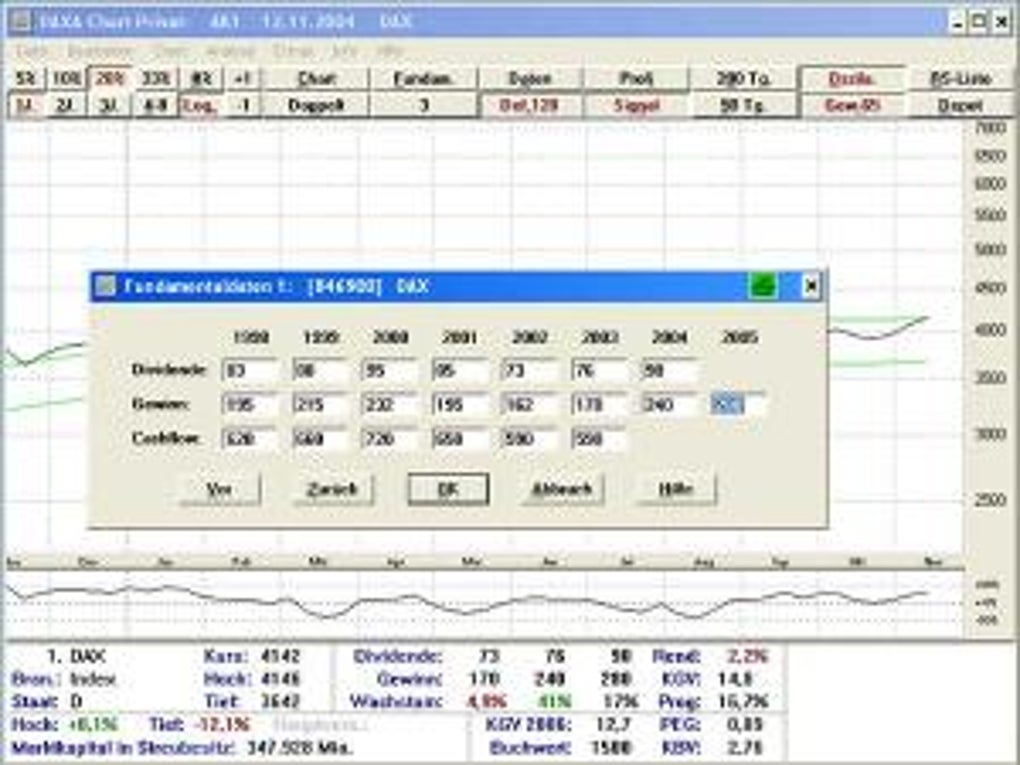Viewport: 1020px width, 765px height.
Task: Select the 4-8 period button
Action: point(155,105)
